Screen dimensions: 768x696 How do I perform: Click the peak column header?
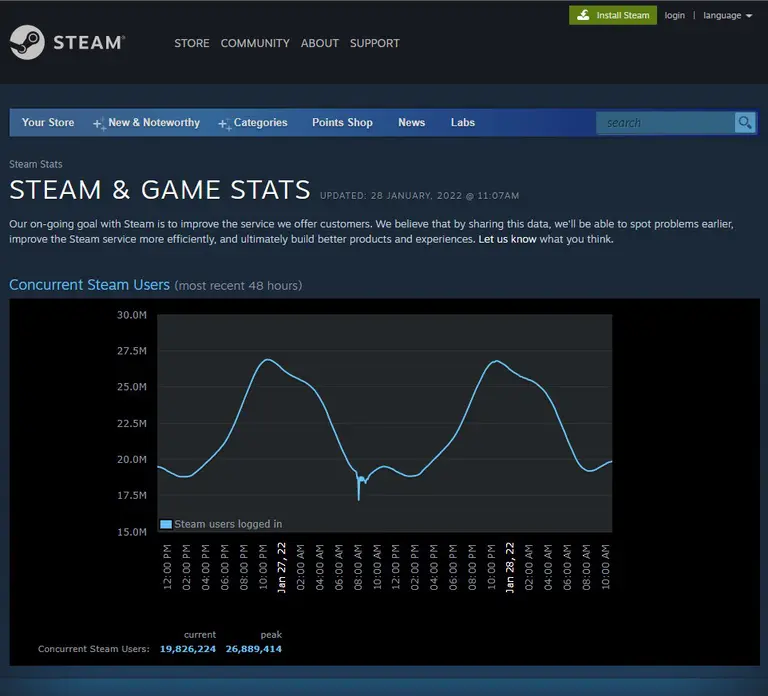(271, 635)
